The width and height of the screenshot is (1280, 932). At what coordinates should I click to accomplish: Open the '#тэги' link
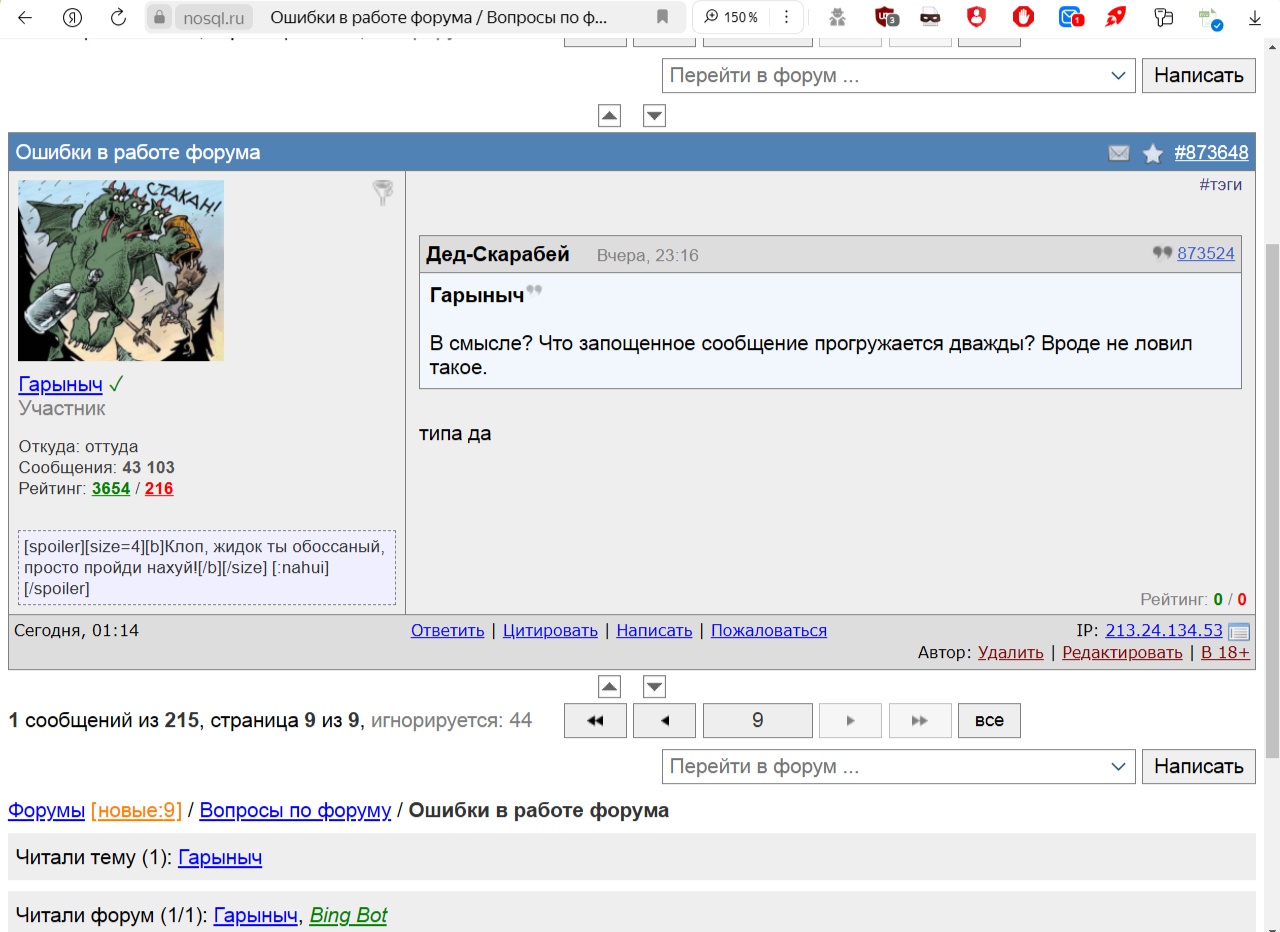(1220, 184)
